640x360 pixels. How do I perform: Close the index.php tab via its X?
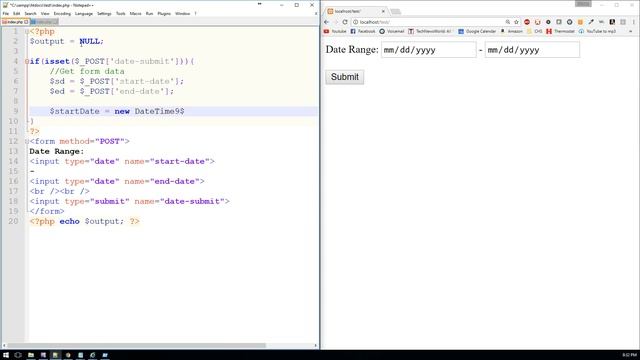click(x=27, y=22)
